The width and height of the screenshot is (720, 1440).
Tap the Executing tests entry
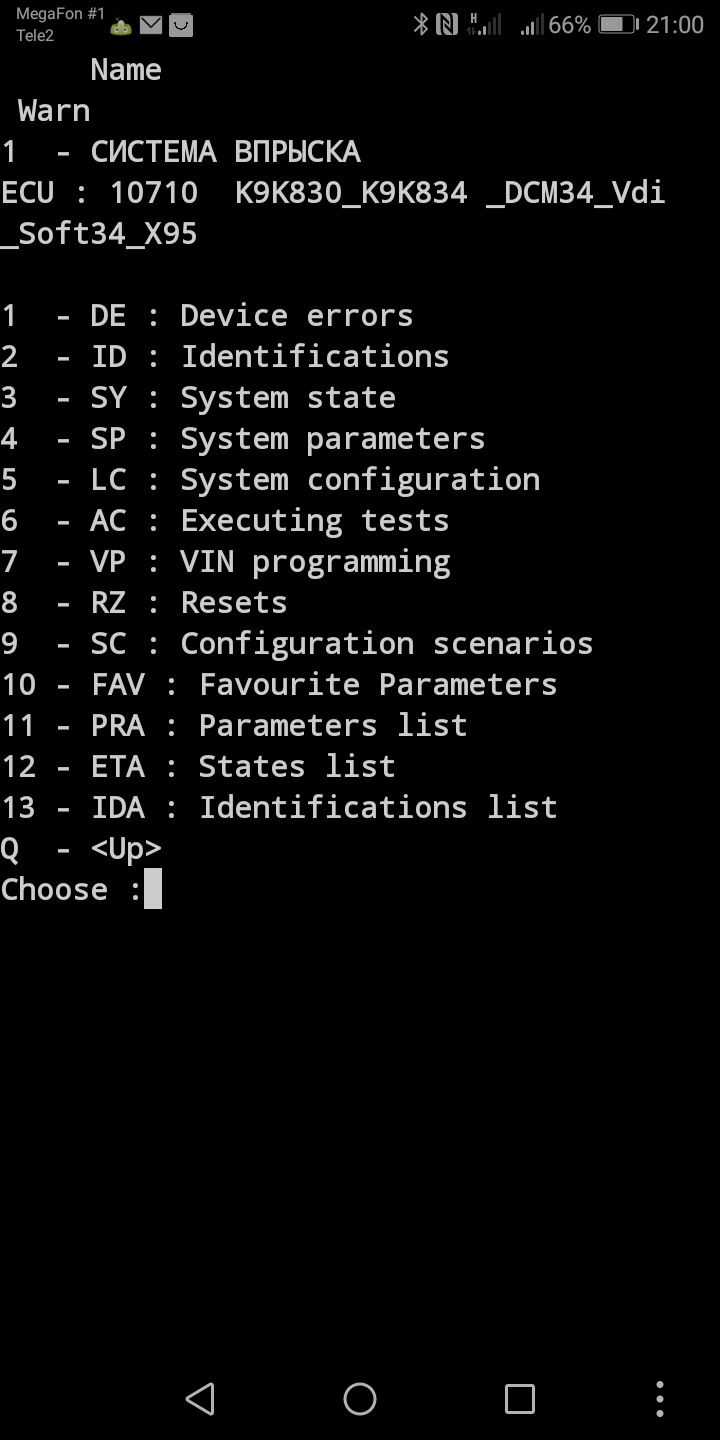coord(225,521)
